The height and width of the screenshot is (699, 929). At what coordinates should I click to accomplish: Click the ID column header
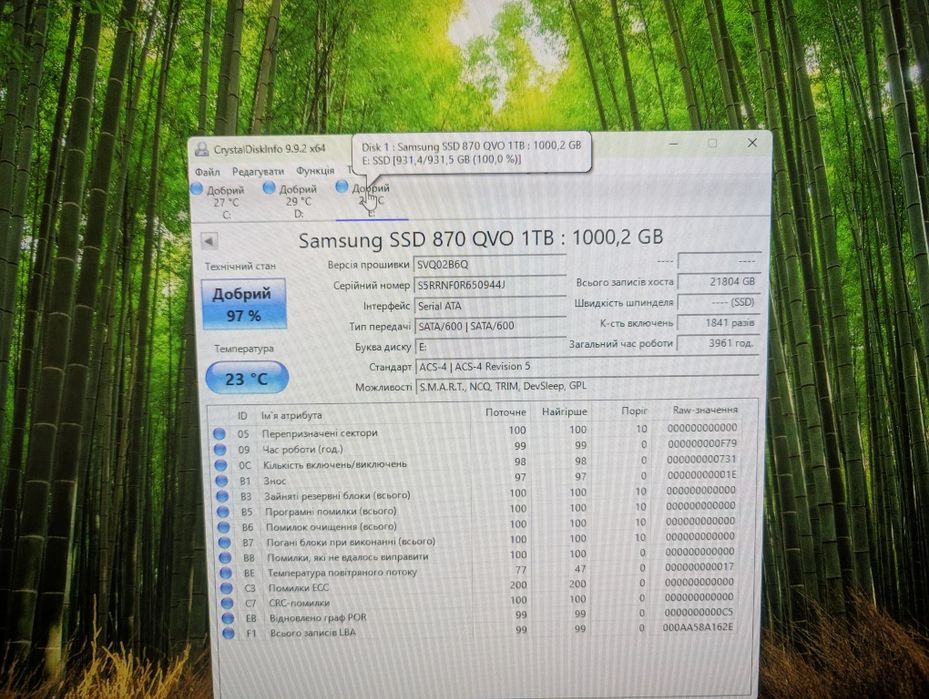(242, 416)
